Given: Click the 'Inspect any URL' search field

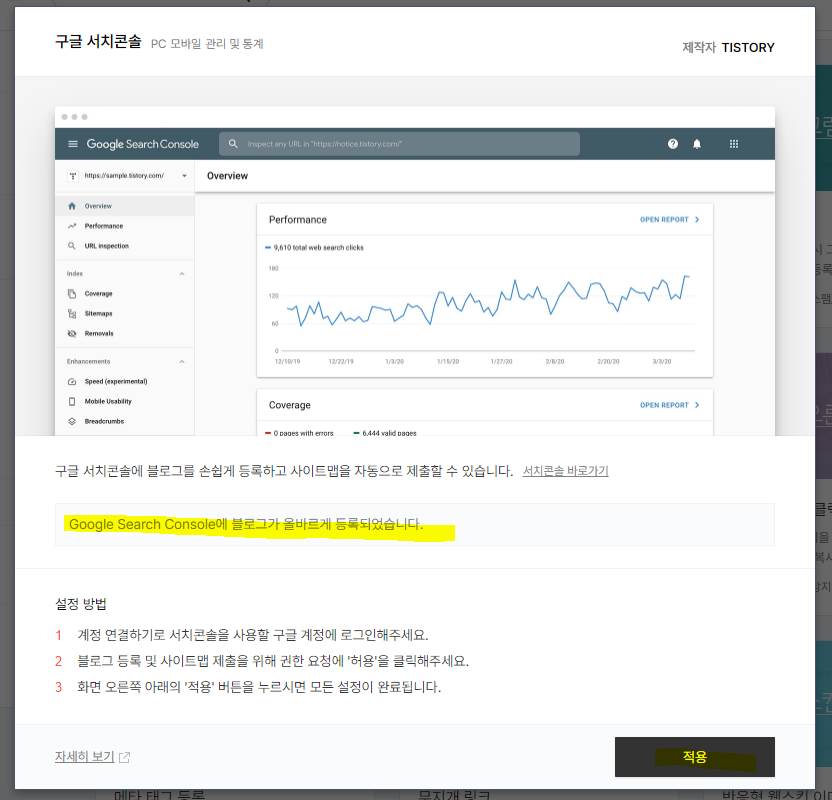Looking at the screenshot, I should tap(400, 144).
